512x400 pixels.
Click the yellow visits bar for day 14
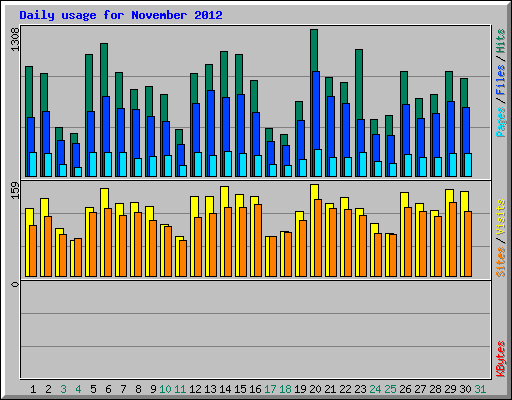[223, 197]
